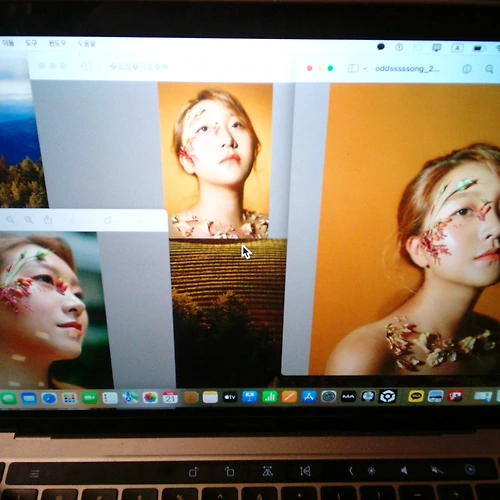Open Mail from the Dock
The height and width of the screenshot is (500, 500).
[x=29, y=398]
